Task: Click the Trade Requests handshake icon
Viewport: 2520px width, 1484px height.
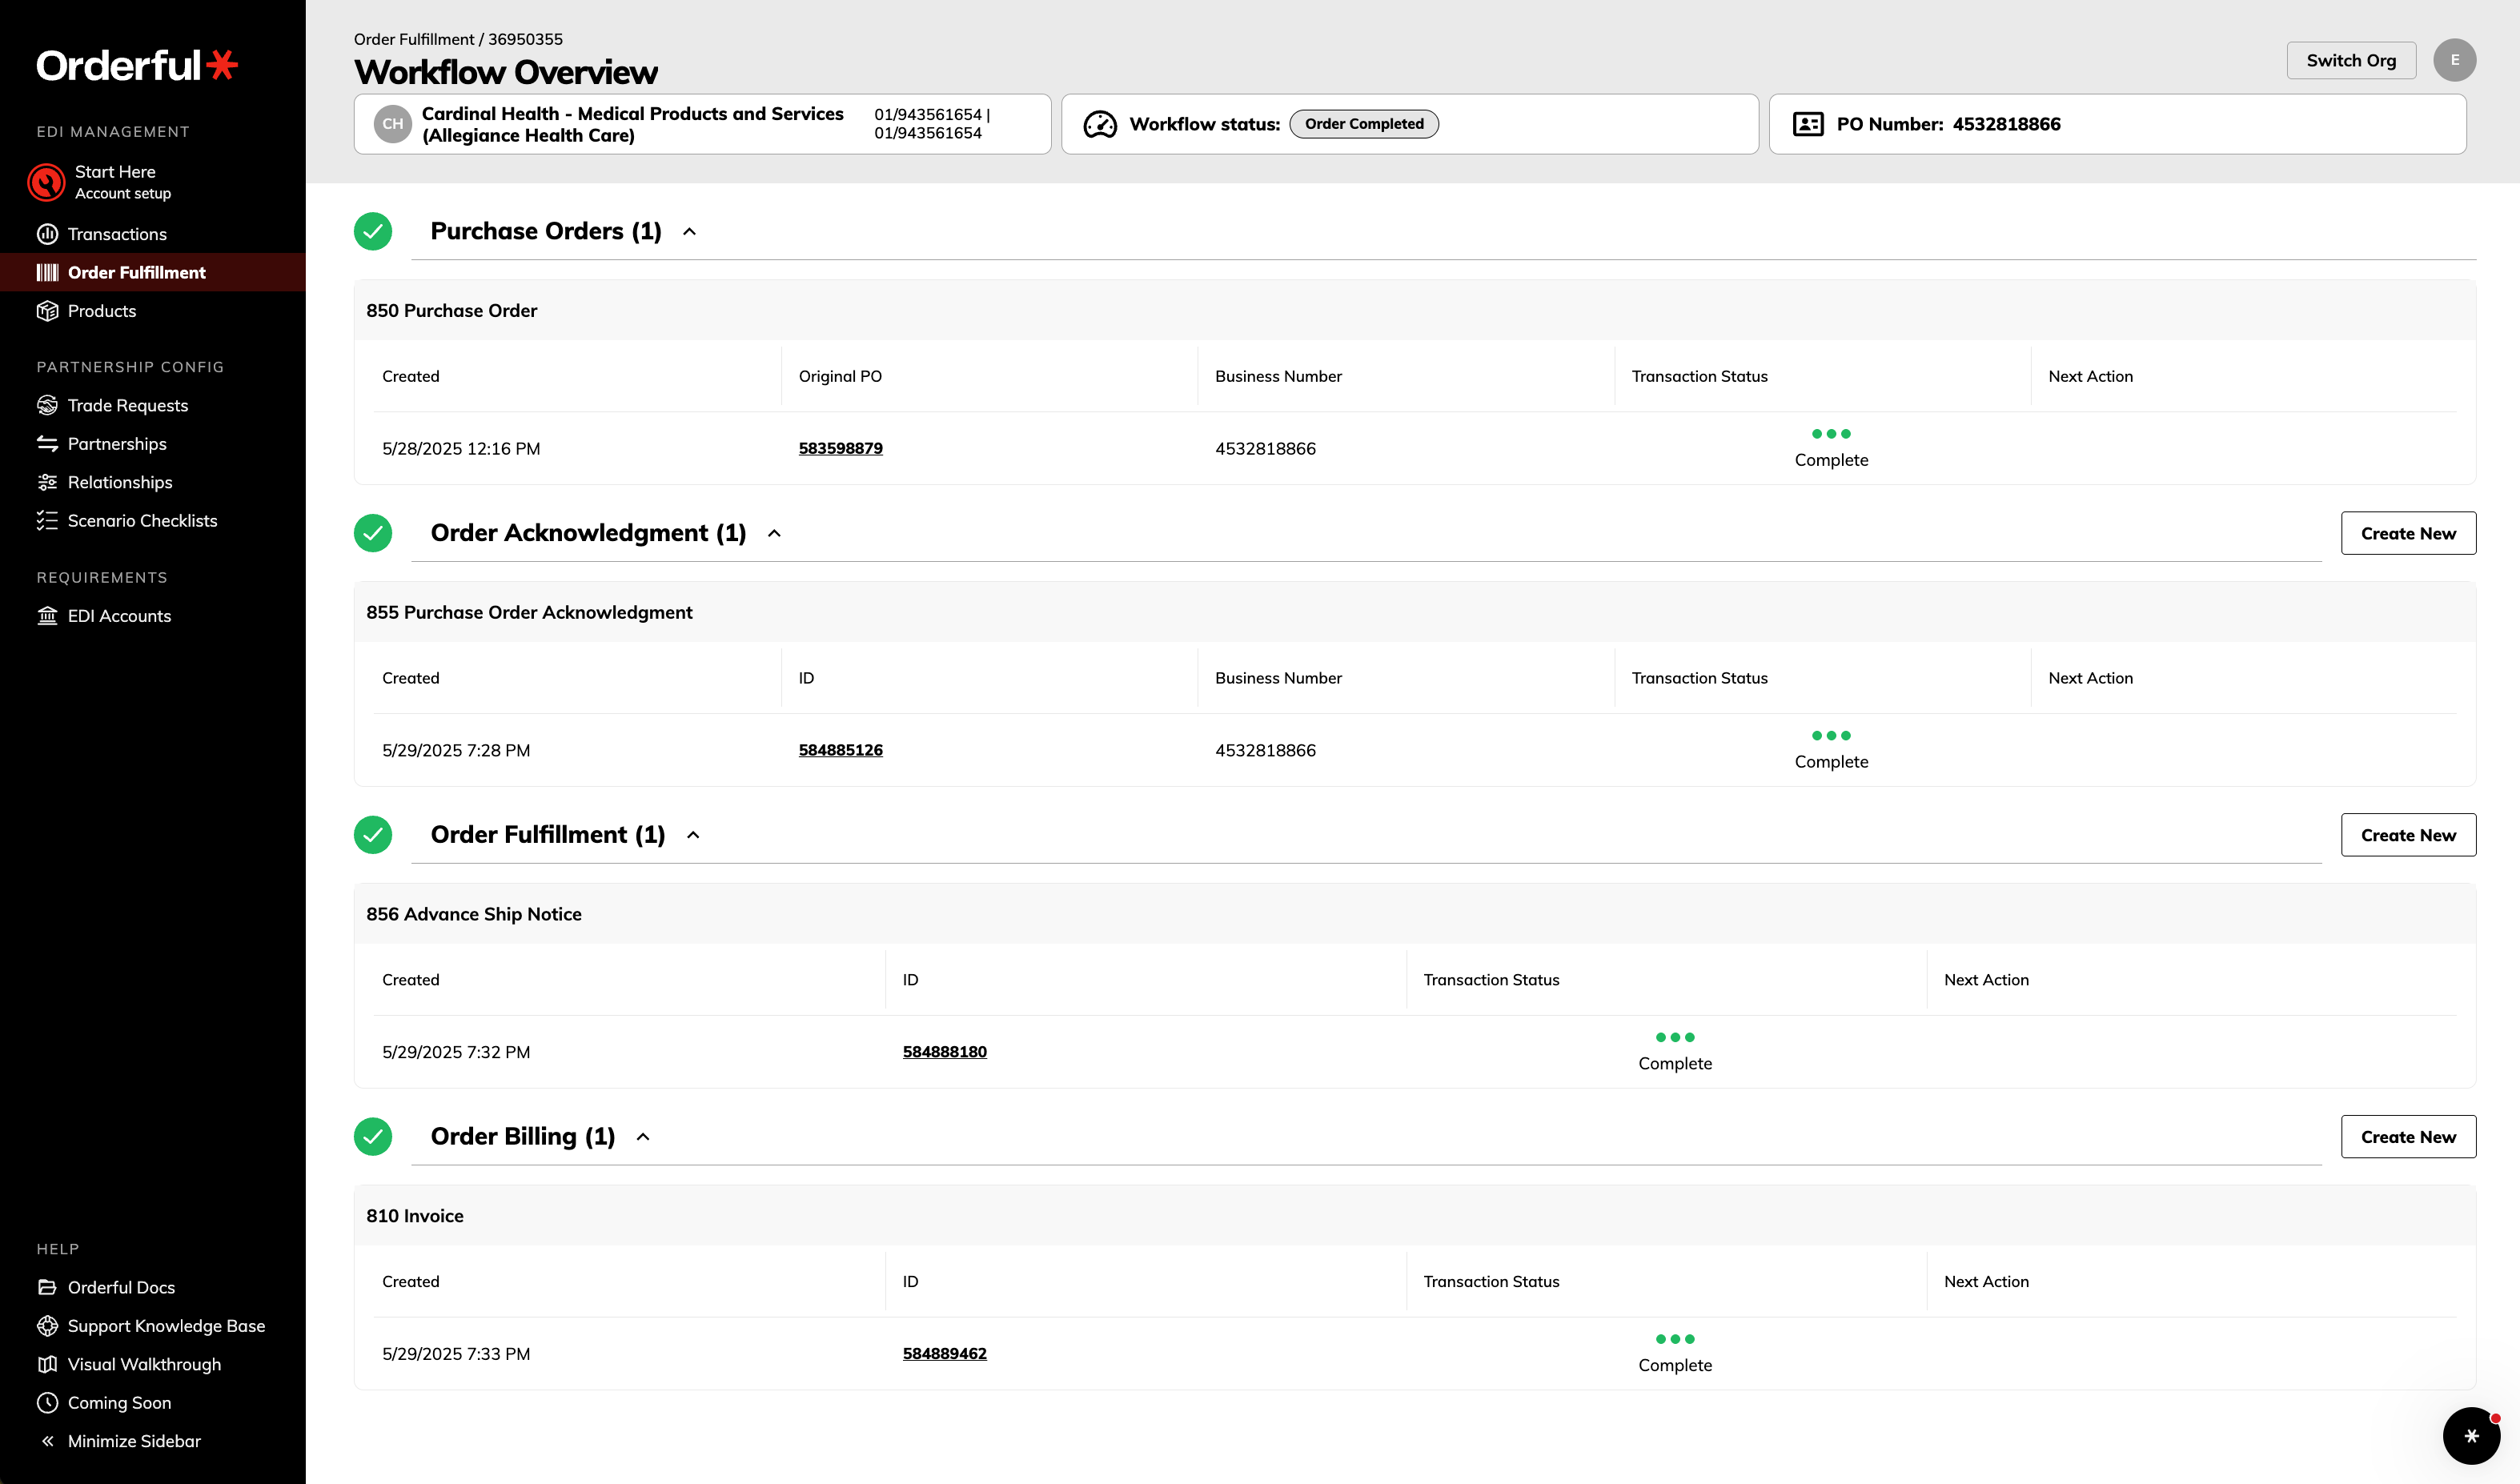Action: [x=47, y=405]
